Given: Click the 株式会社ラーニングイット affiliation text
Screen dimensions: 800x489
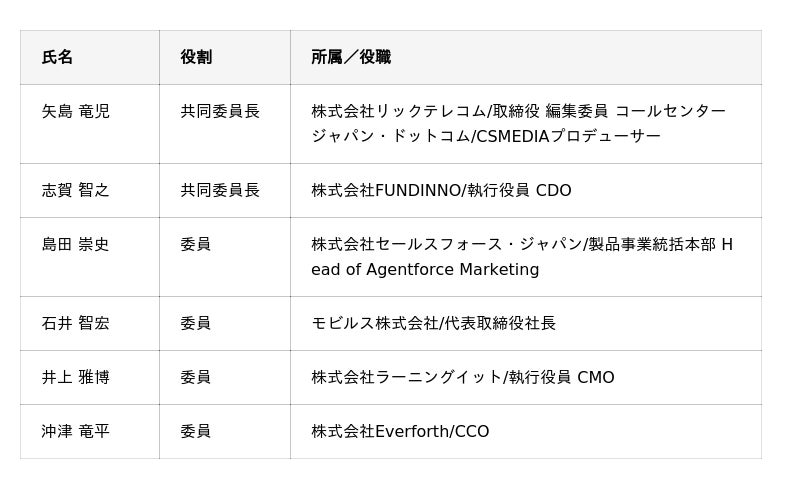Looking at the screenshot, I should pos(462,378).
